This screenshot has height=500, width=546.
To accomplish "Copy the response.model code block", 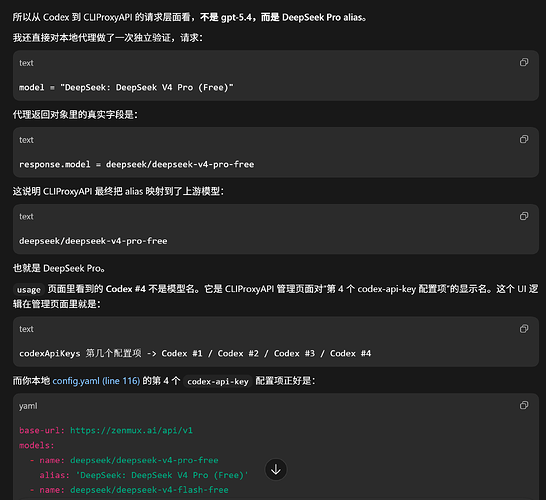I will click(524, 139).
